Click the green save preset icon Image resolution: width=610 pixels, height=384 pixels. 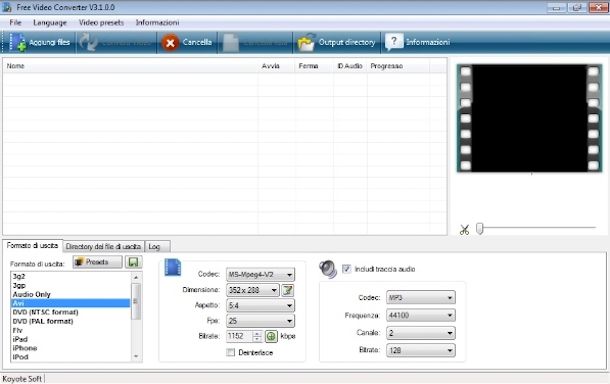pyautogui.click(x=133, y=262)
